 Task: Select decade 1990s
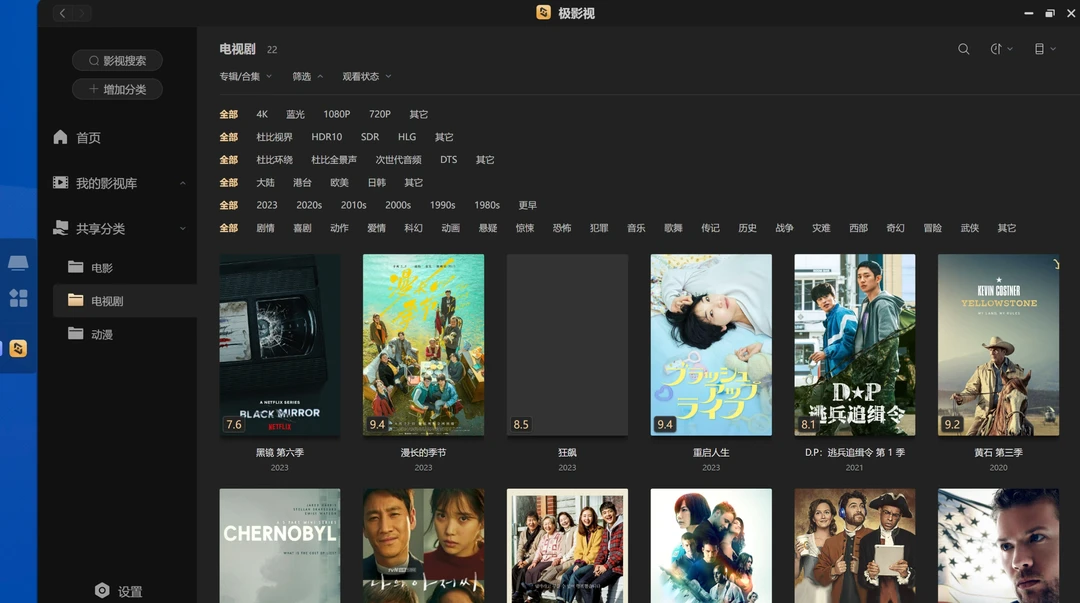[x=442, y=205]
